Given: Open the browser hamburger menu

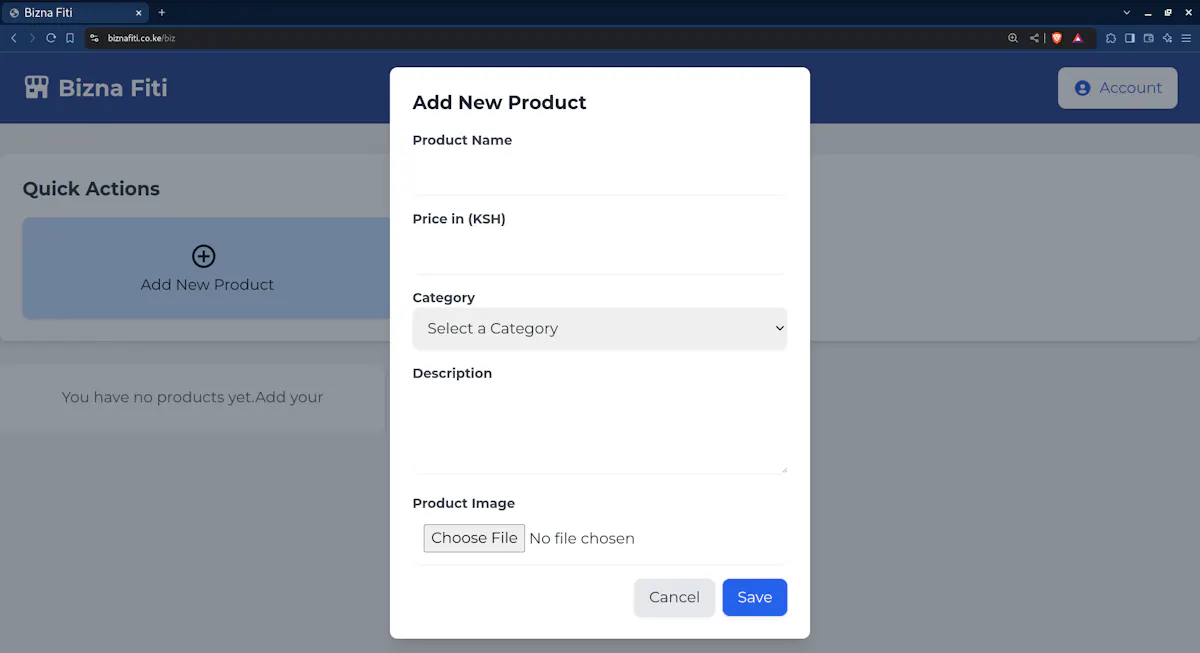Looking at the screenshot, I should pyautogui.click(x=1186, y=38).
